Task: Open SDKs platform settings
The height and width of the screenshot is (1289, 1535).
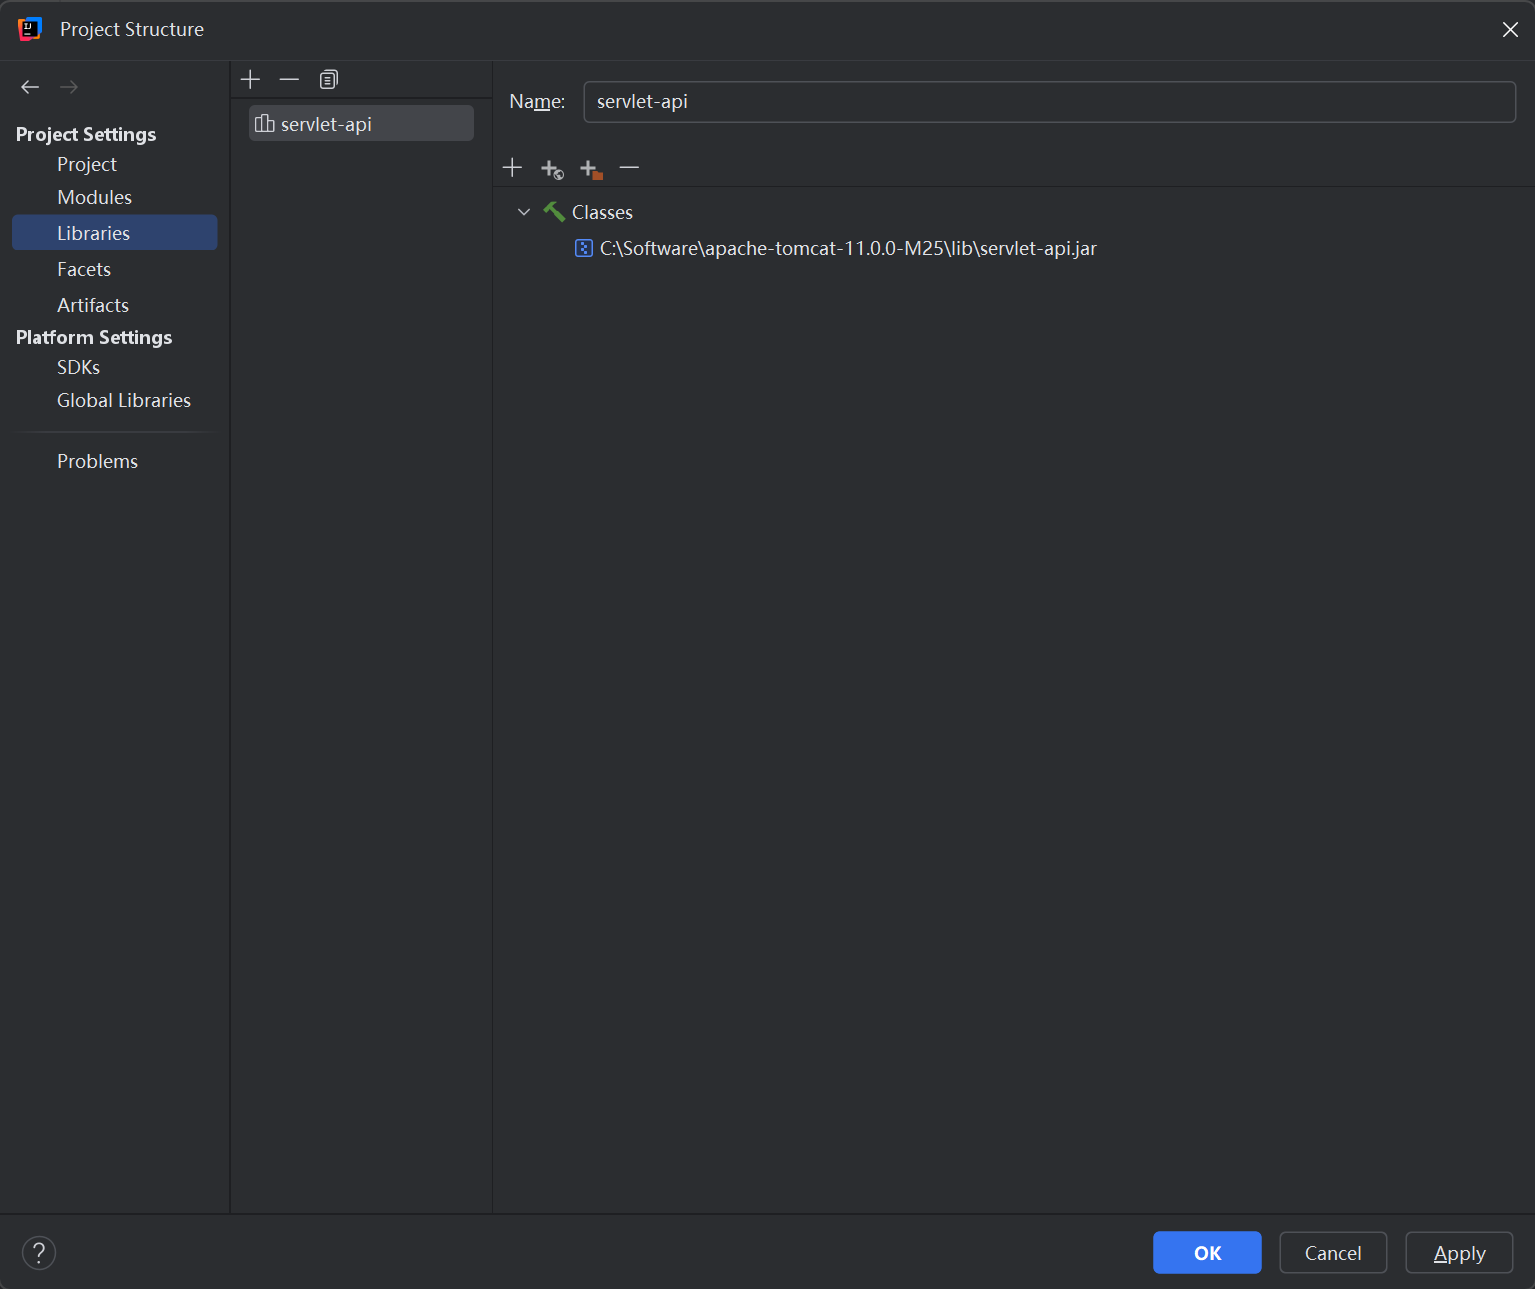Action: [79, 367]
